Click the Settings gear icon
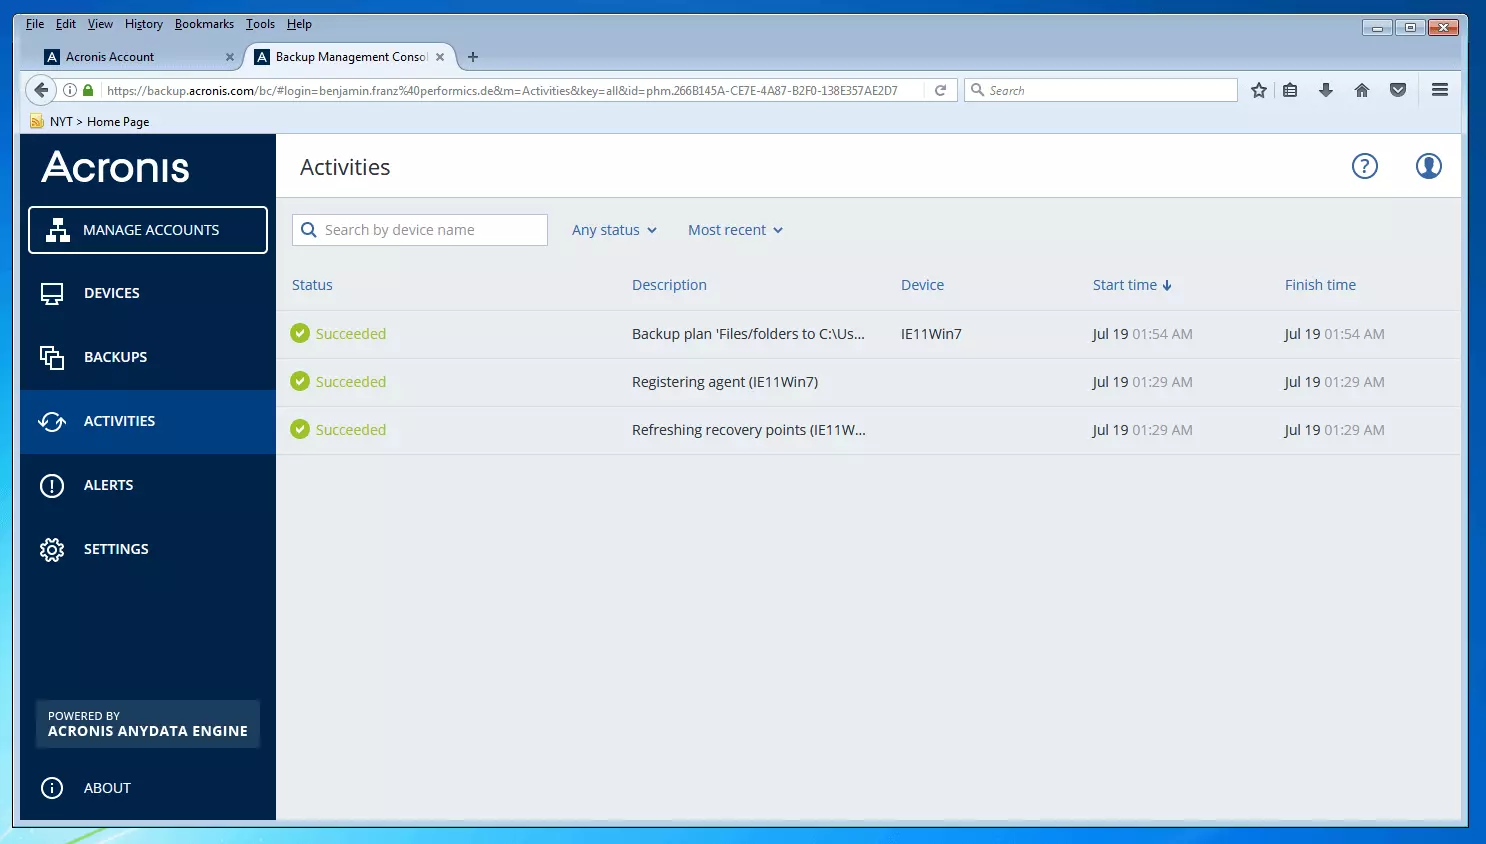Image resolution: width=1486 pixels, height=844 pixels. tap(52, 549)
